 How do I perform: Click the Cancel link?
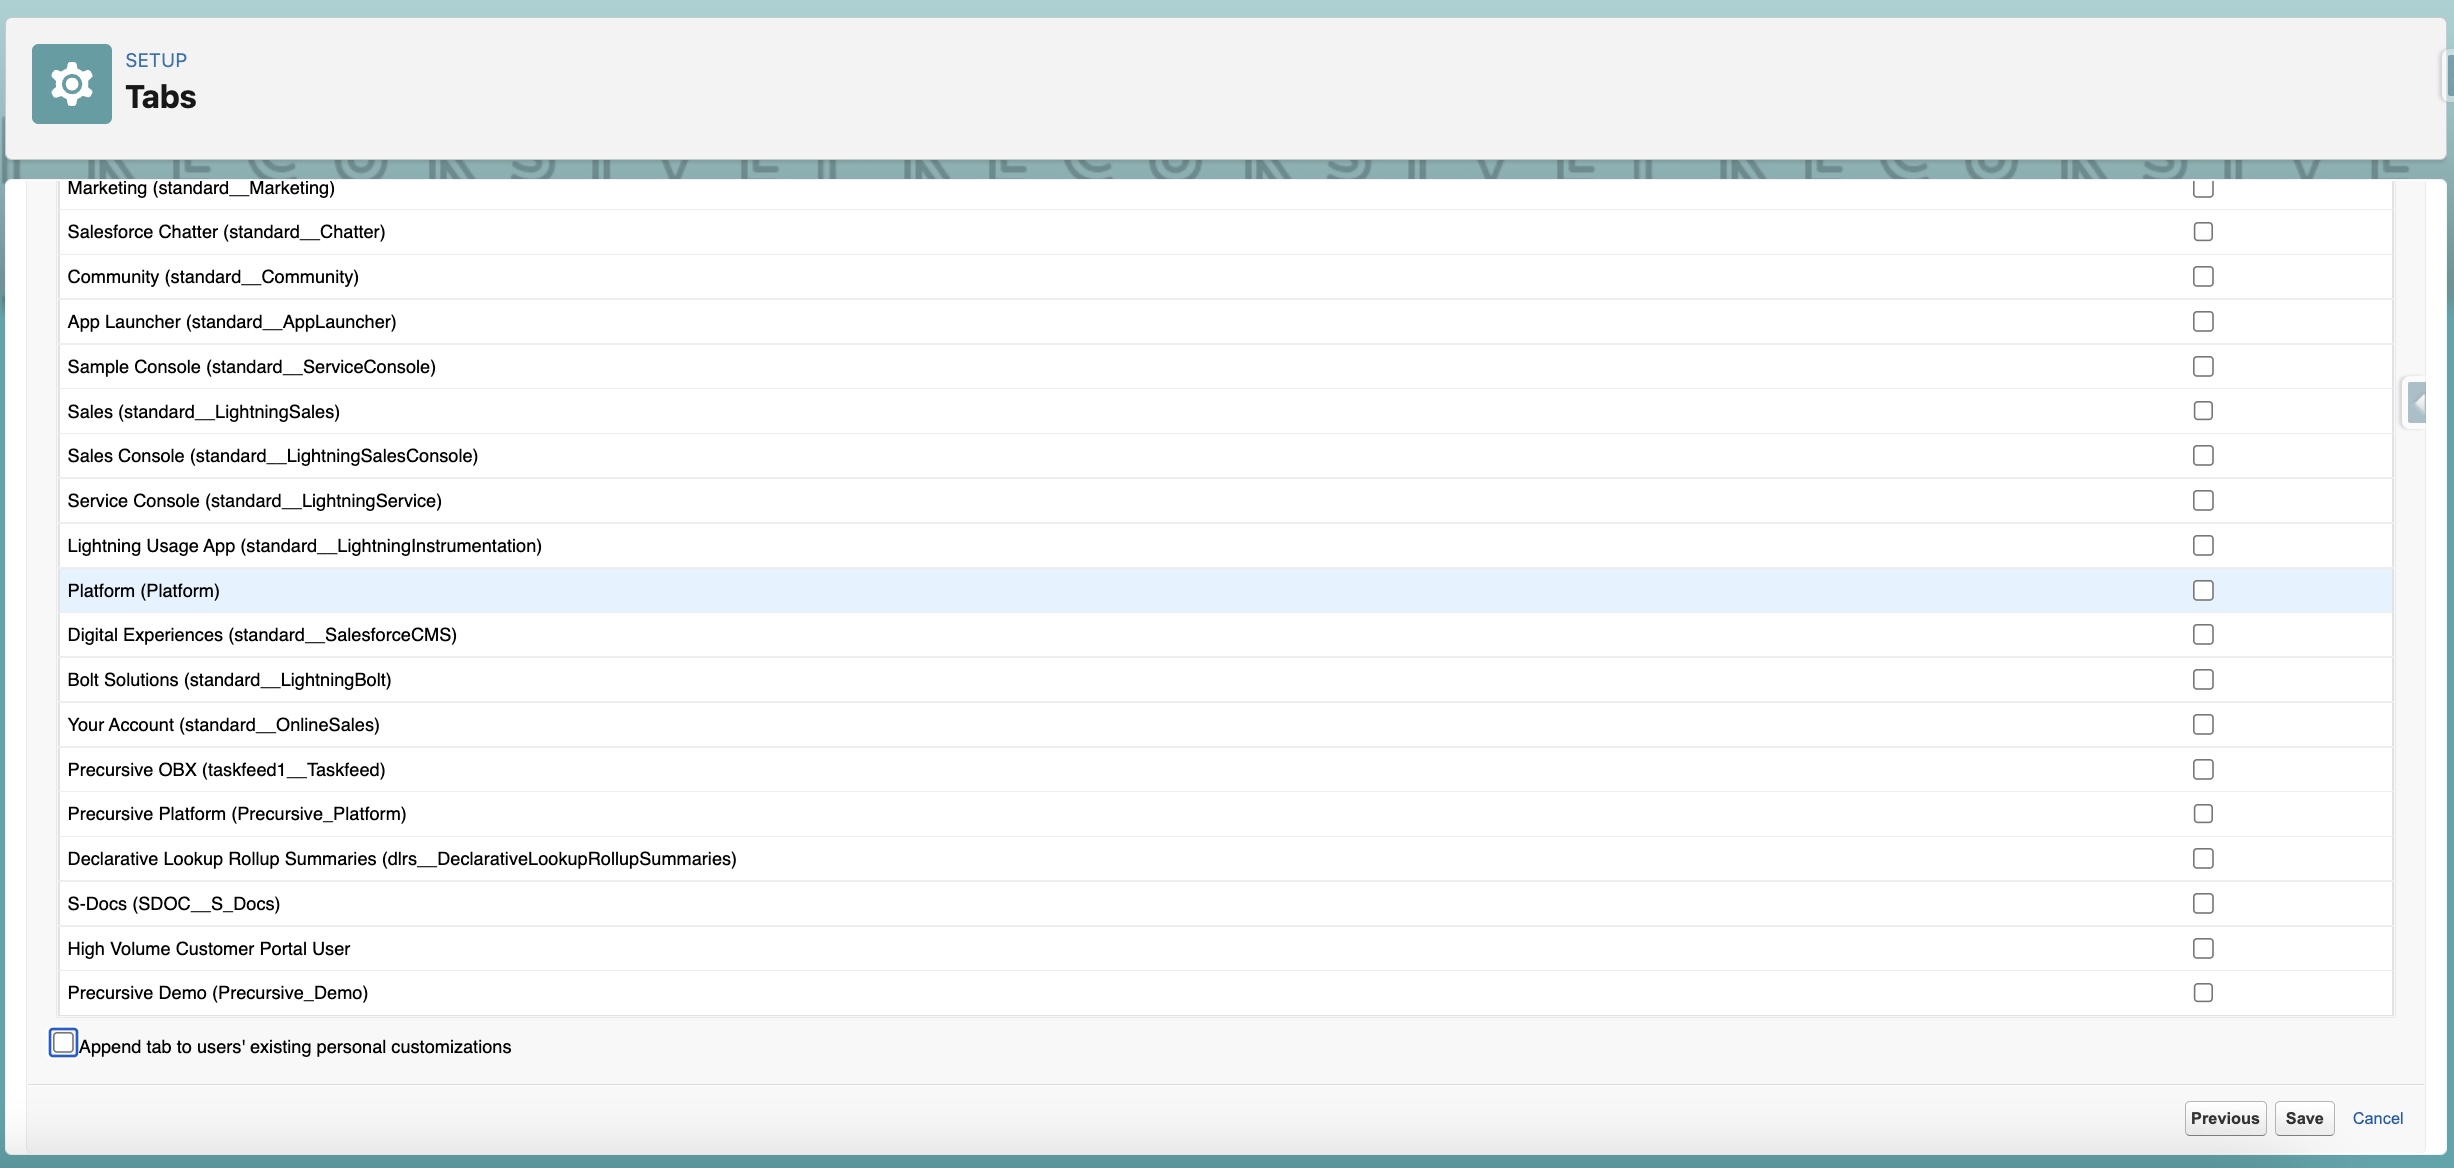pos(2377,1118)
